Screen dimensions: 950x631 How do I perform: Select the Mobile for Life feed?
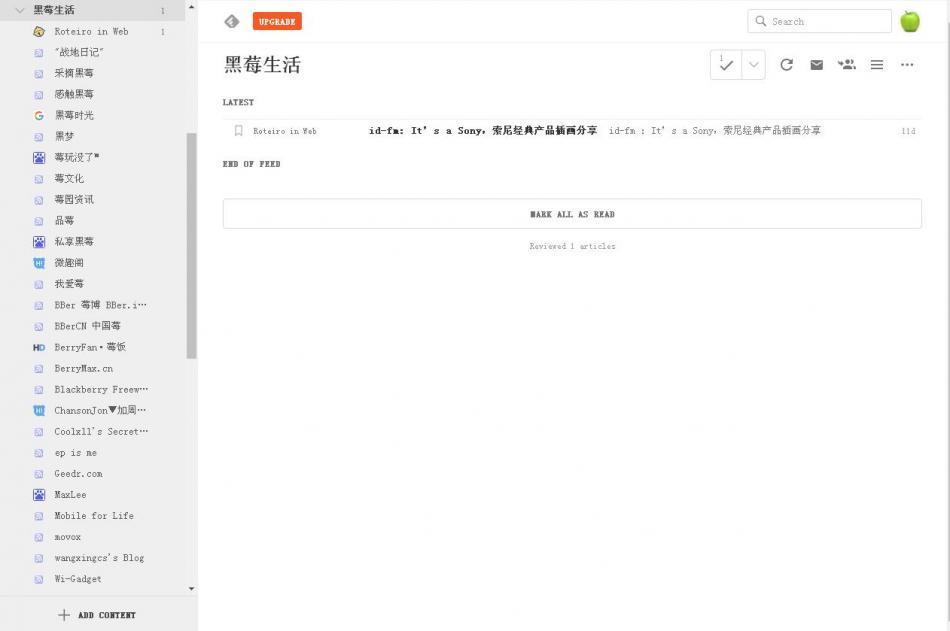tap(94, 515)
